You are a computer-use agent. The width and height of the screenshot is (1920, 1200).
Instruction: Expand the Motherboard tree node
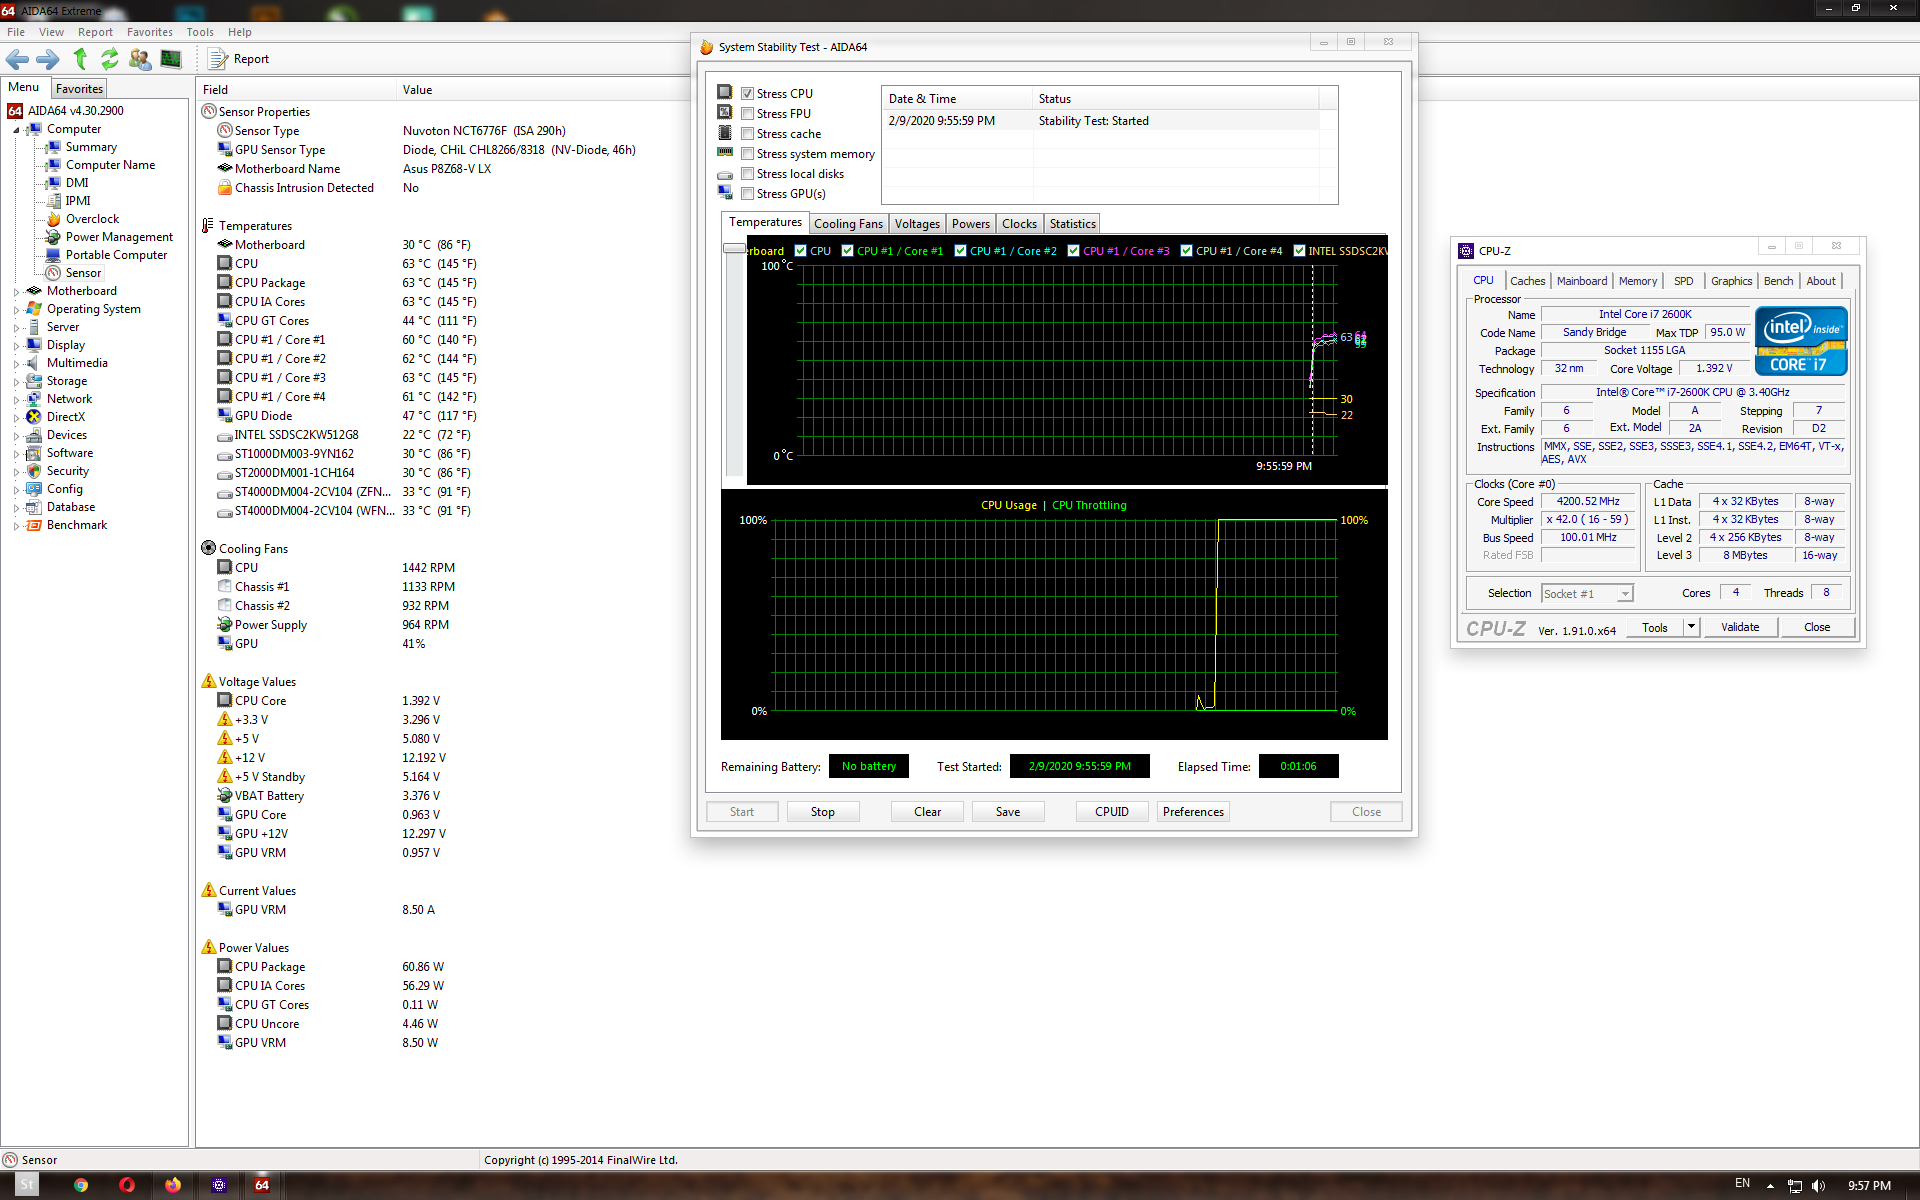[16, 292]
